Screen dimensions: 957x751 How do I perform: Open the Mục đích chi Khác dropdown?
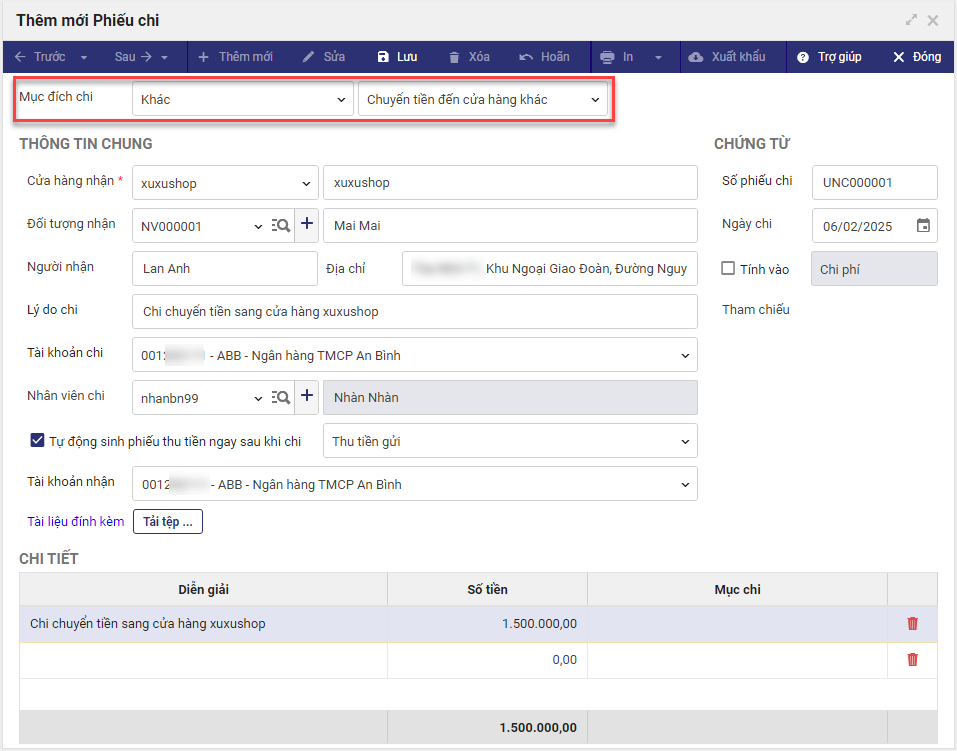point(242,100)
